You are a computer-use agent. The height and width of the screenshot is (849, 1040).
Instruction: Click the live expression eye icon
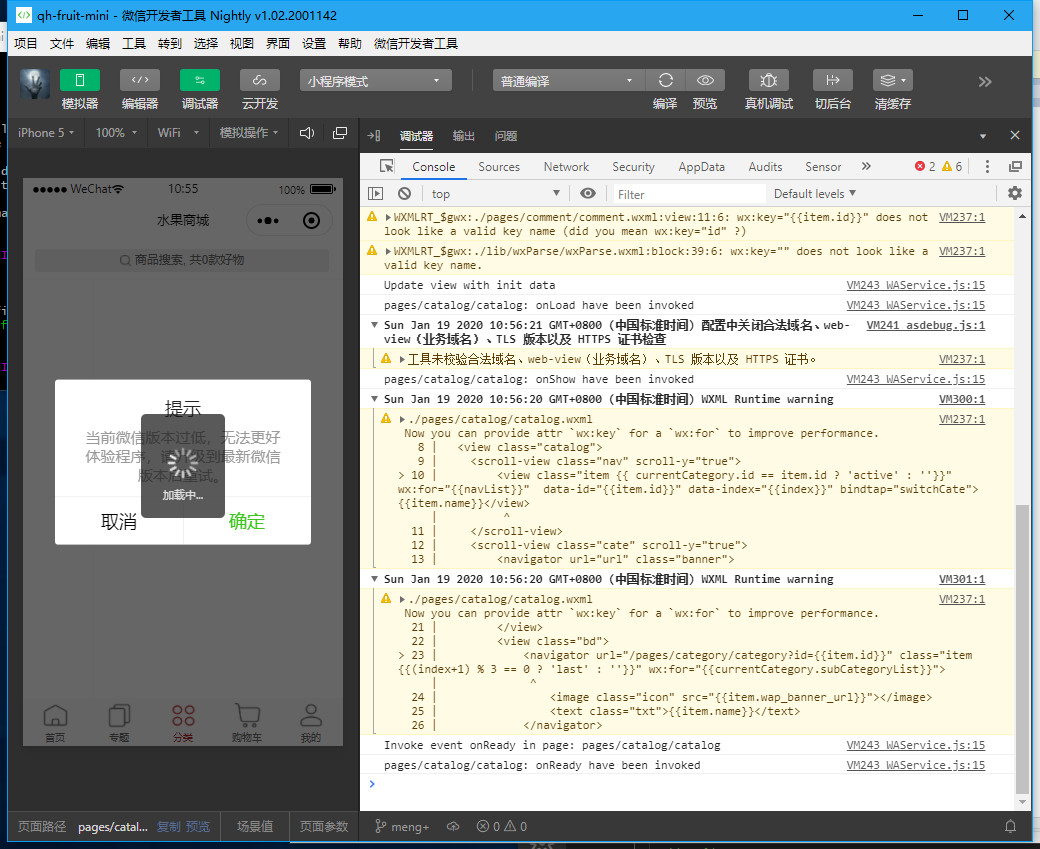point(588,194)
